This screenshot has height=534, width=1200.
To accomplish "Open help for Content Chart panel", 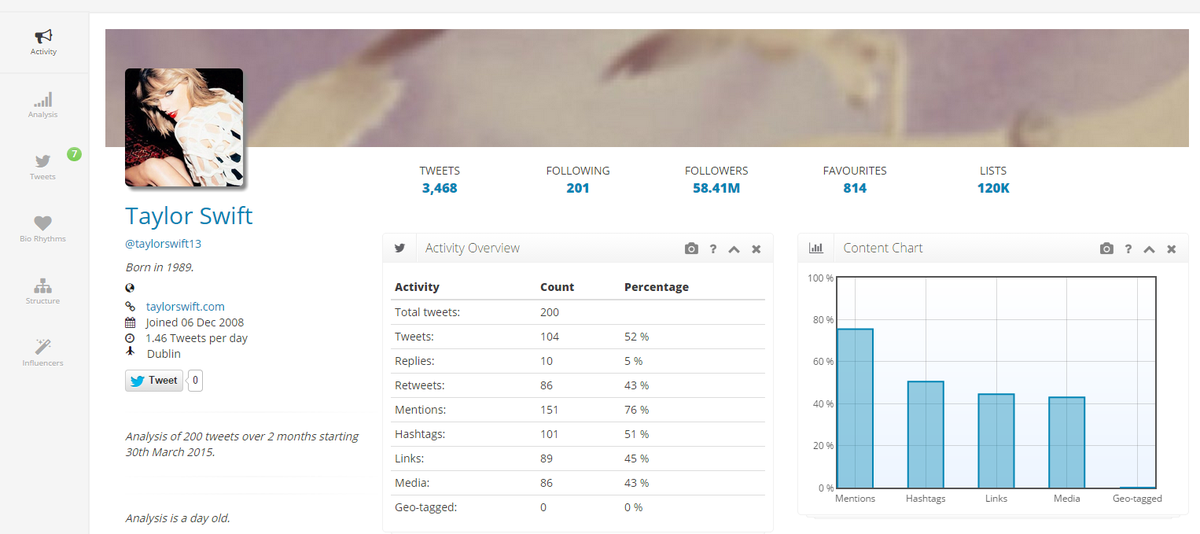I will (1128, 249).
